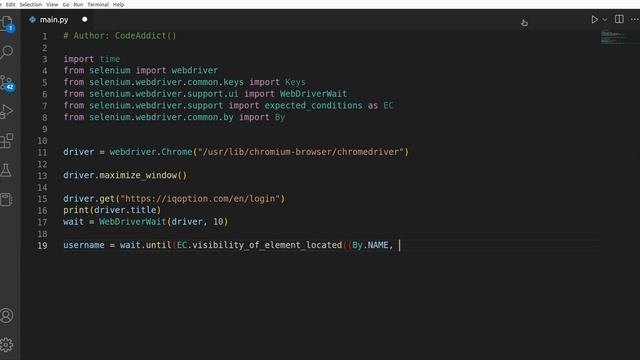Run Python file with play button
Screen dimensions: 640x360
tap(594, 20)
